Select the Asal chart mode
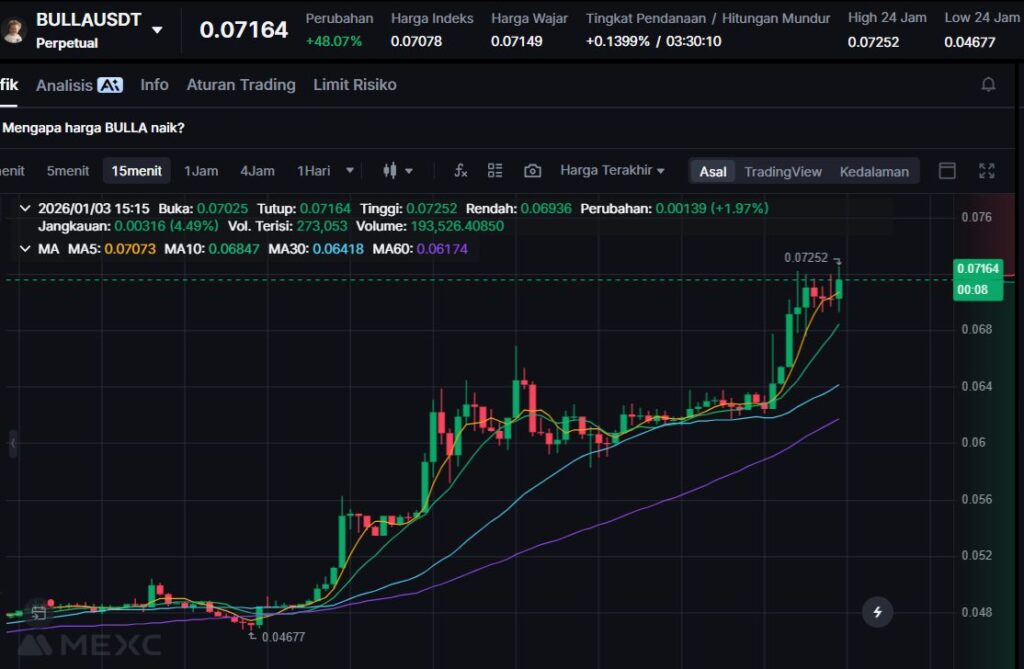1024x669 pixels. click(x=713, y=171)
